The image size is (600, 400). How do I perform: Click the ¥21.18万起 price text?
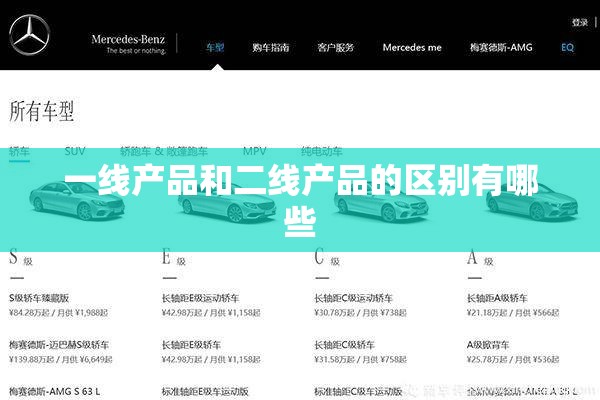tap(487, 313)
